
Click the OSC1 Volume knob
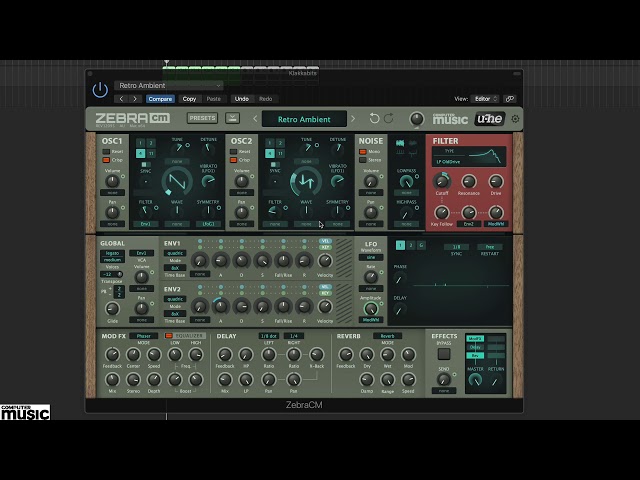[112, 181]
